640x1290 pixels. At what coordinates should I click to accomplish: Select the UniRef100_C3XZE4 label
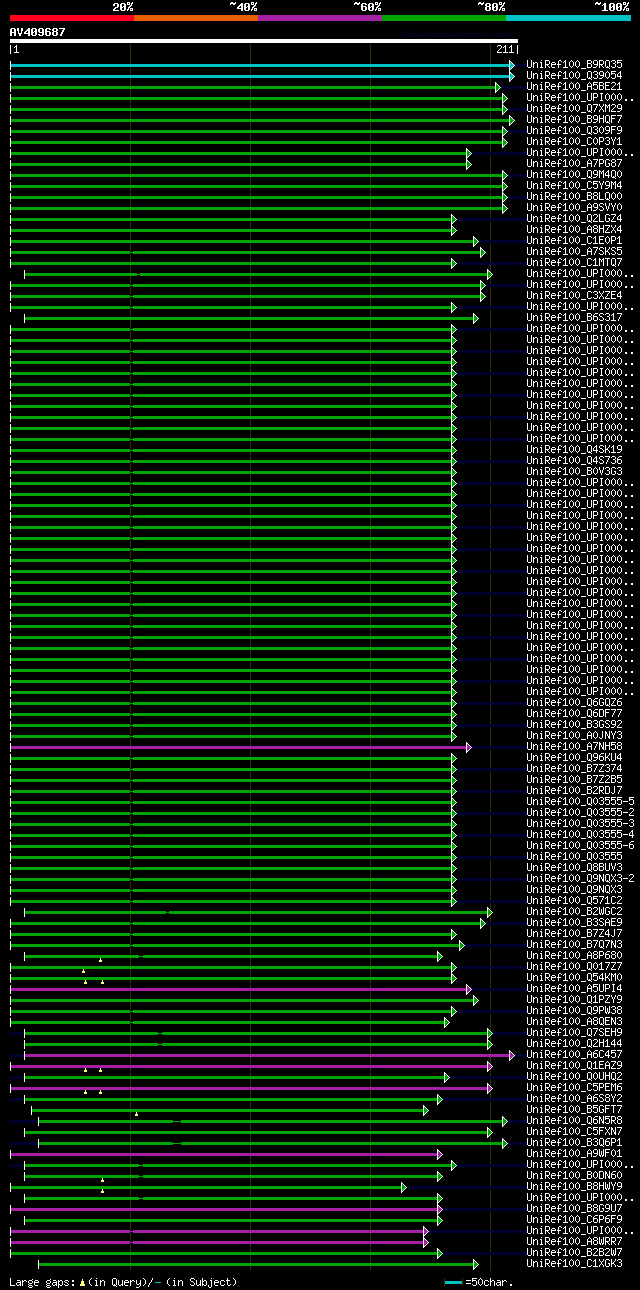point(574,295)
